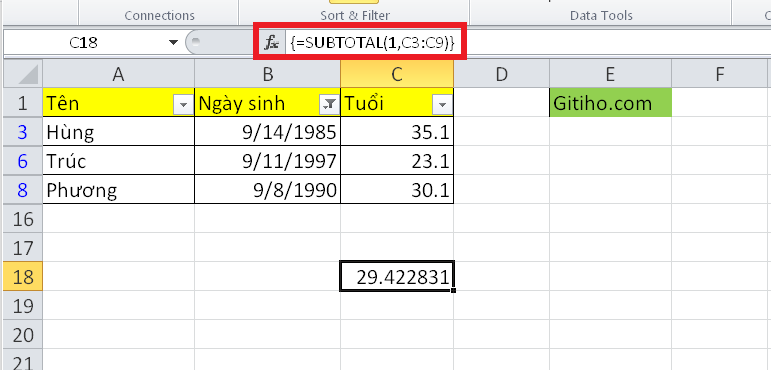Select row 16 header
This screenshot has width=771, height=370.
point(23,219)
